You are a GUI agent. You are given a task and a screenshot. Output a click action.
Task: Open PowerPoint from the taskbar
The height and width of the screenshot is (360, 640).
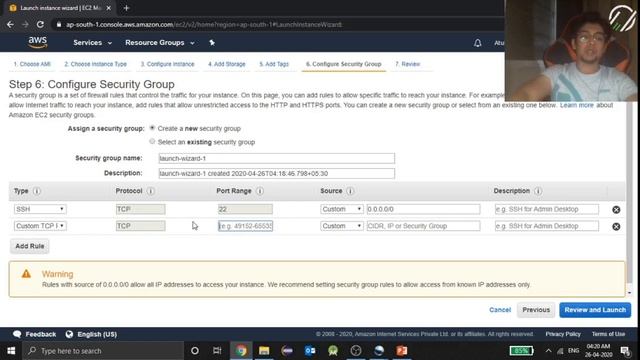pos(402,351)
